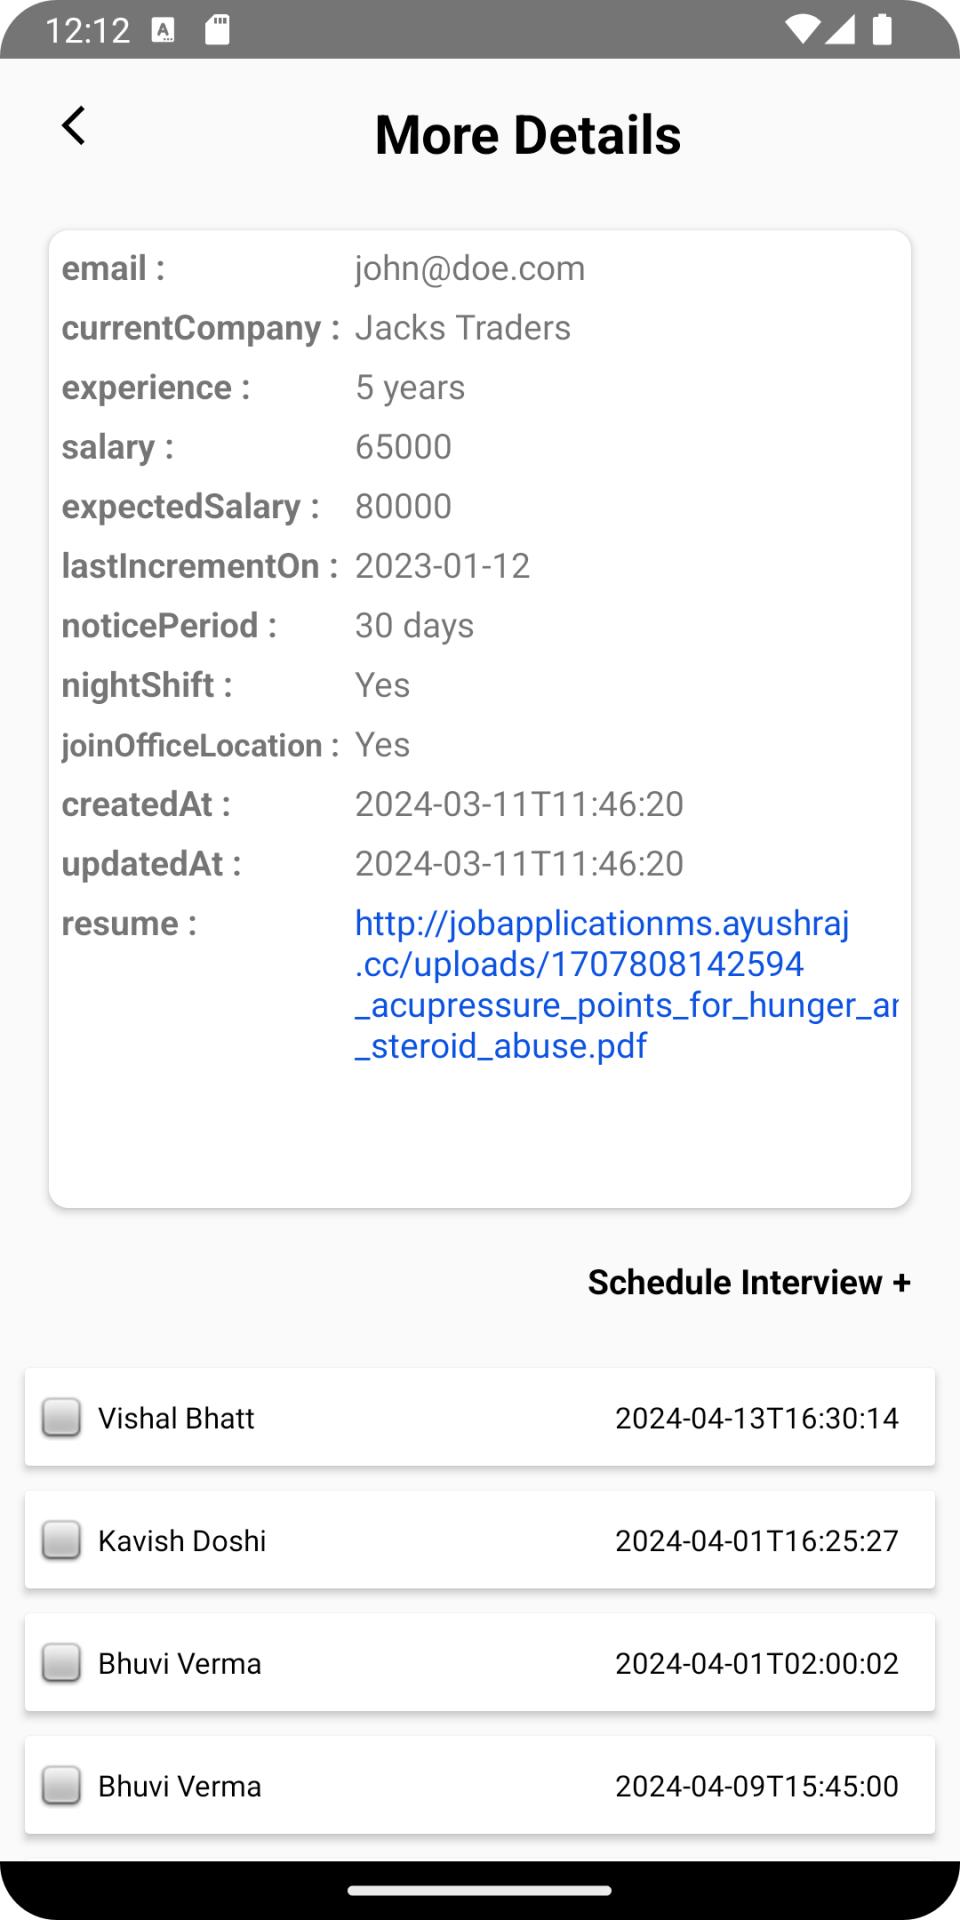The width and height of the screenshot is (960, 1920).
Task: Tap the cellular signal icon
Action: tap(840, 29)
